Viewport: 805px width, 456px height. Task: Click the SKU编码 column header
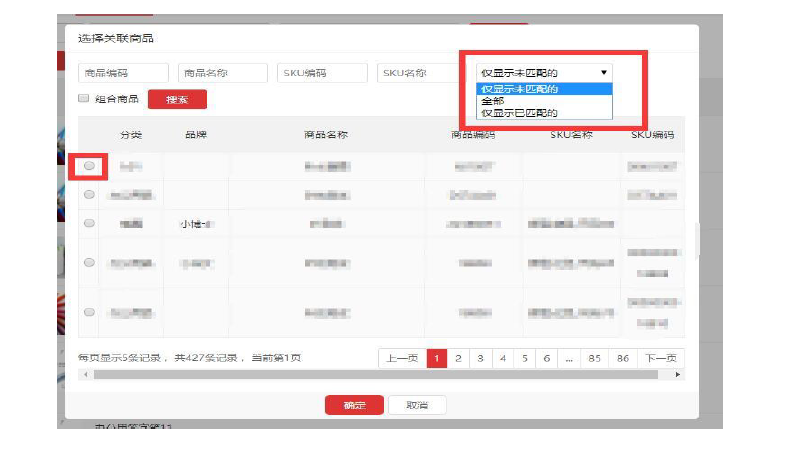(x=653, y=135)
